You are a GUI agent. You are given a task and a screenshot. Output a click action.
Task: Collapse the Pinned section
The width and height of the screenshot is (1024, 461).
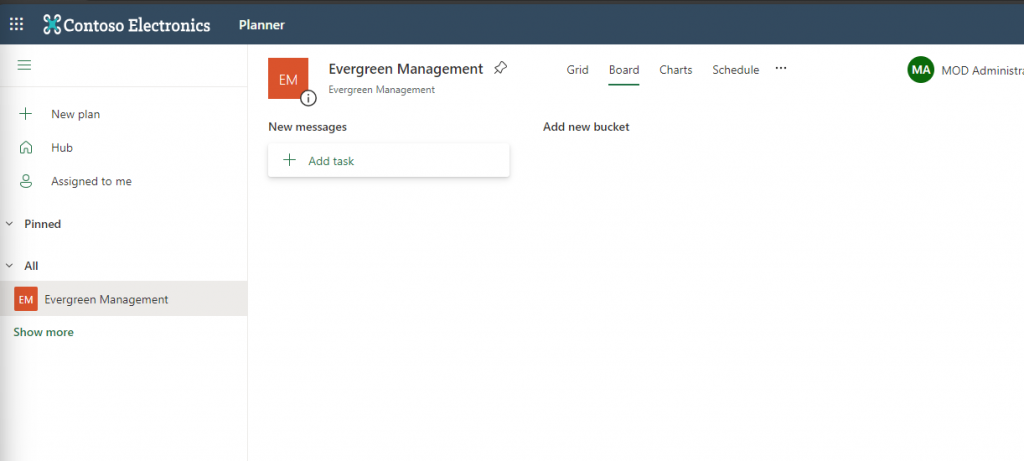click(x=10, y=224)
